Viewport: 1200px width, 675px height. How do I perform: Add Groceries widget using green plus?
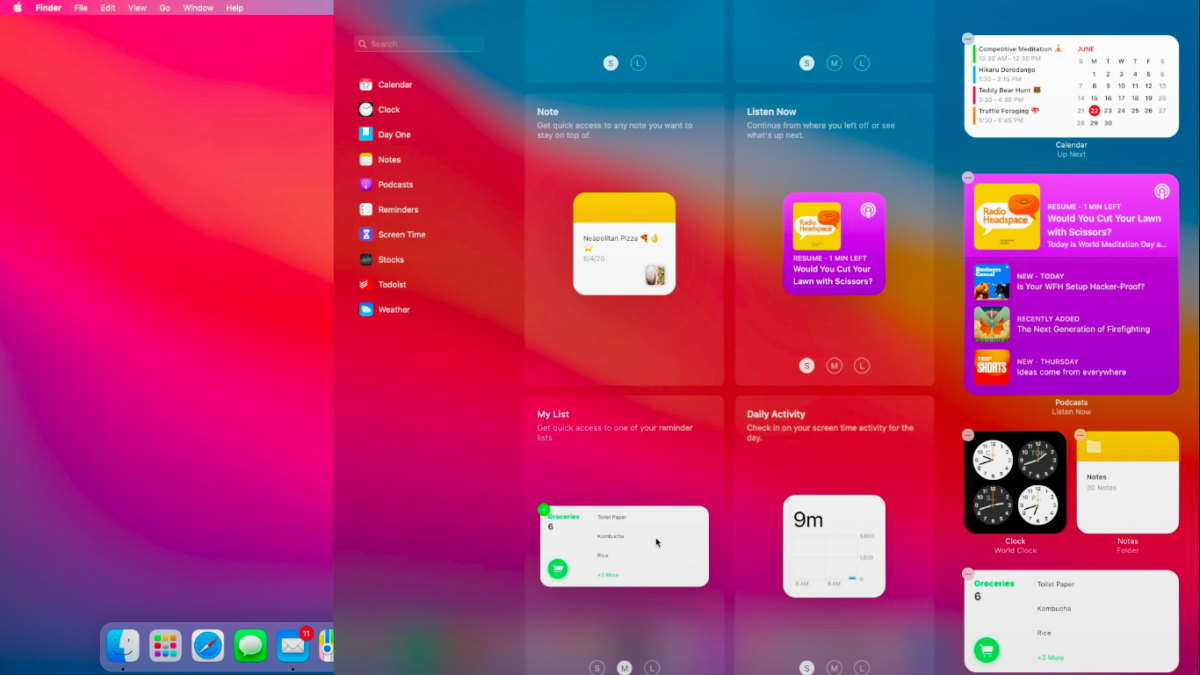(544, 509)
